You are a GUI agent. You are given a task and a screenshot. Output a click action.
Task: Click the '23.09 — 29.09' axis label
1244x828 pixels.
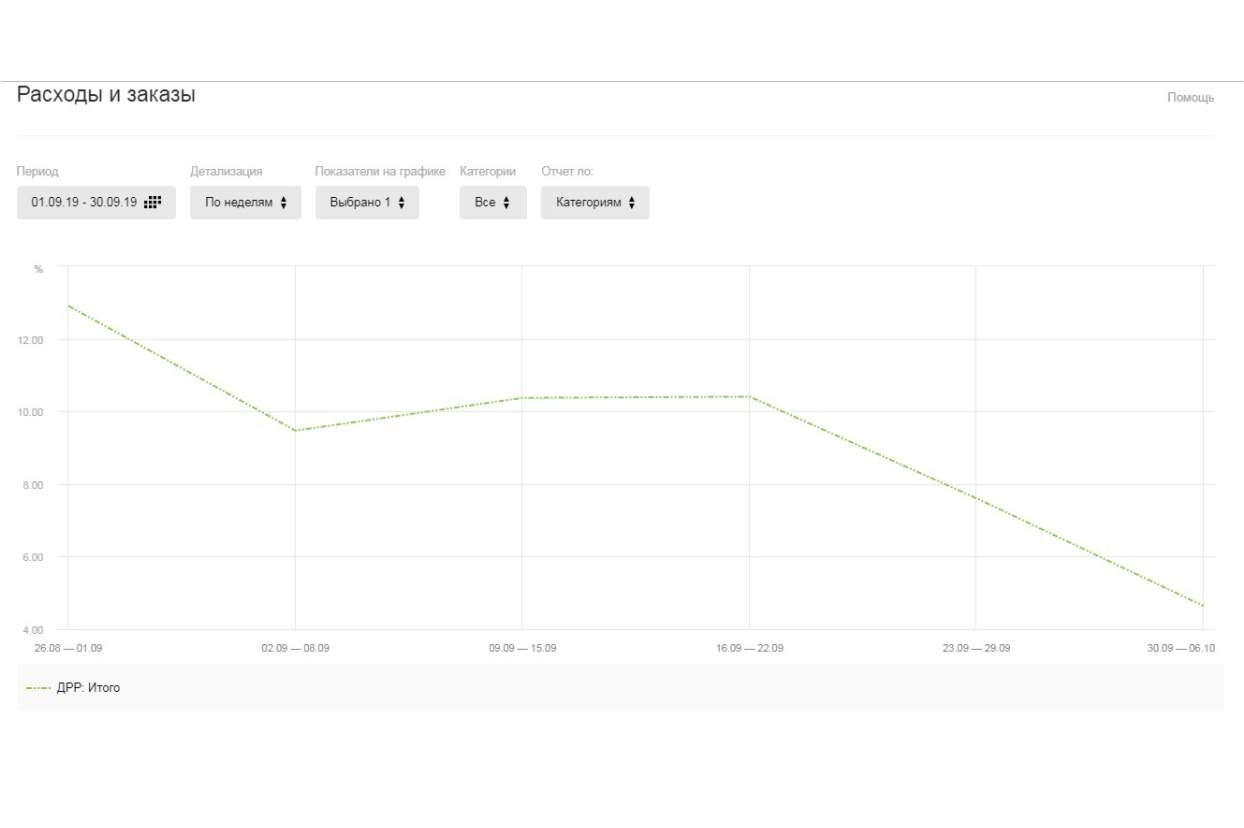click(x=976, y=648)
